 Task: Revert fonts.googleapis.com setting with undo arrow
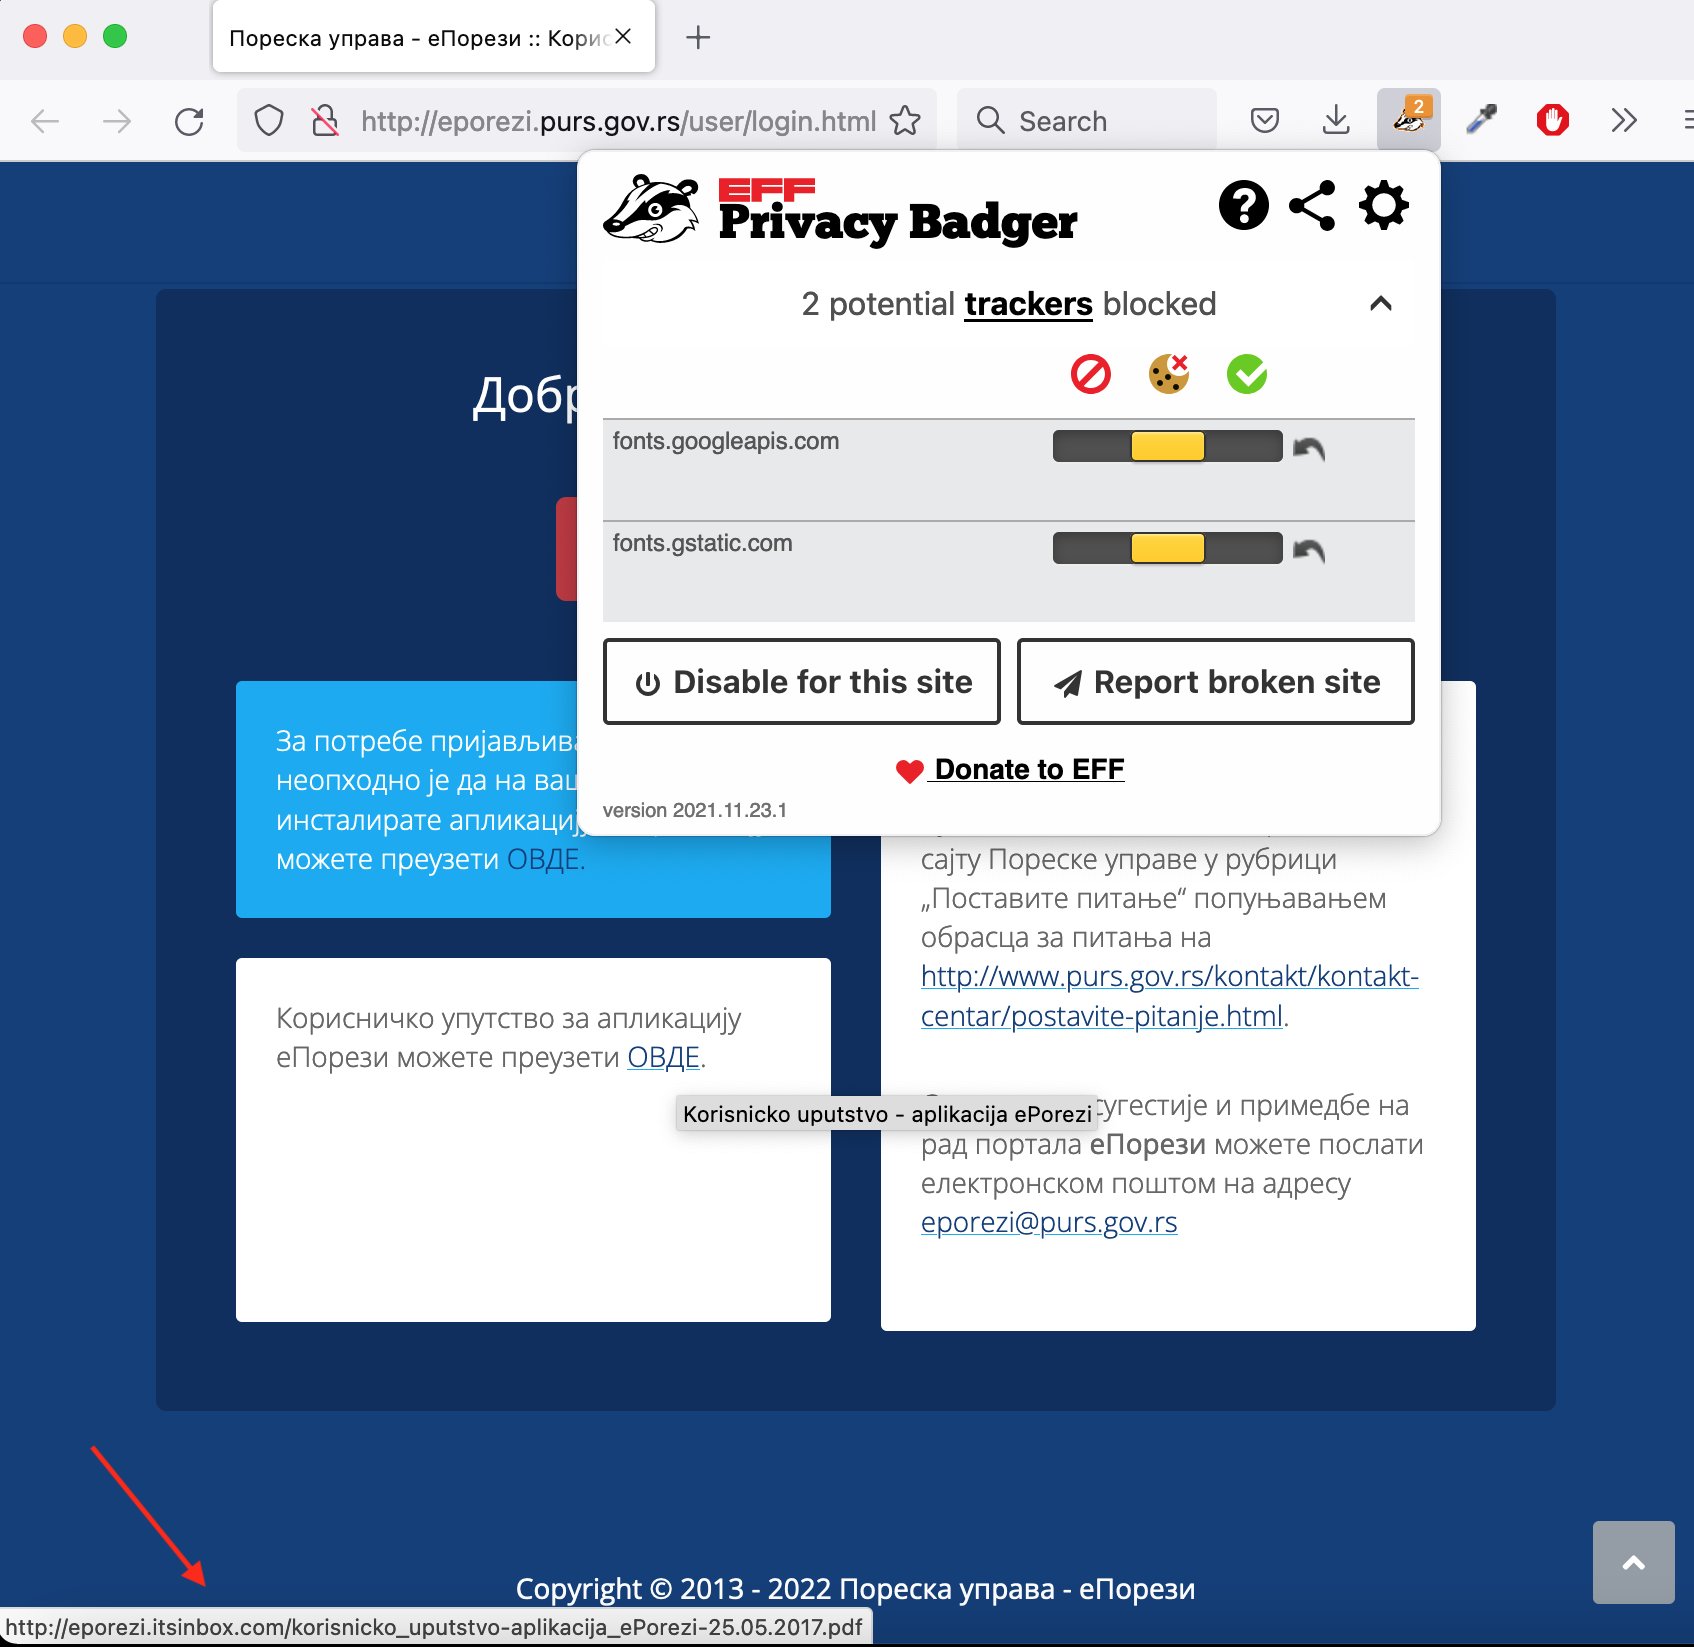point(1309,448)
